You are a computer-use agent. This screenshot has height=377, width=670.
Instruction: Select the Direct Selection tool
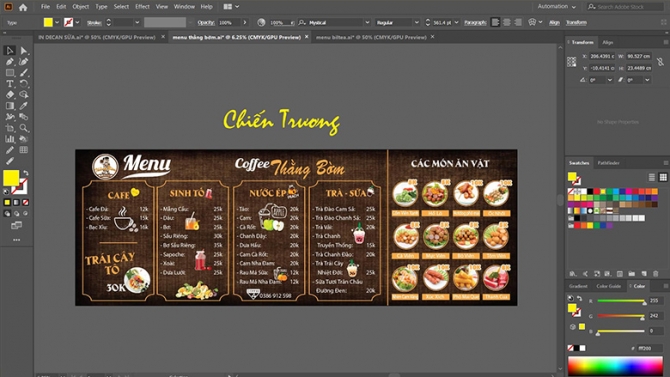click(24, 50)
